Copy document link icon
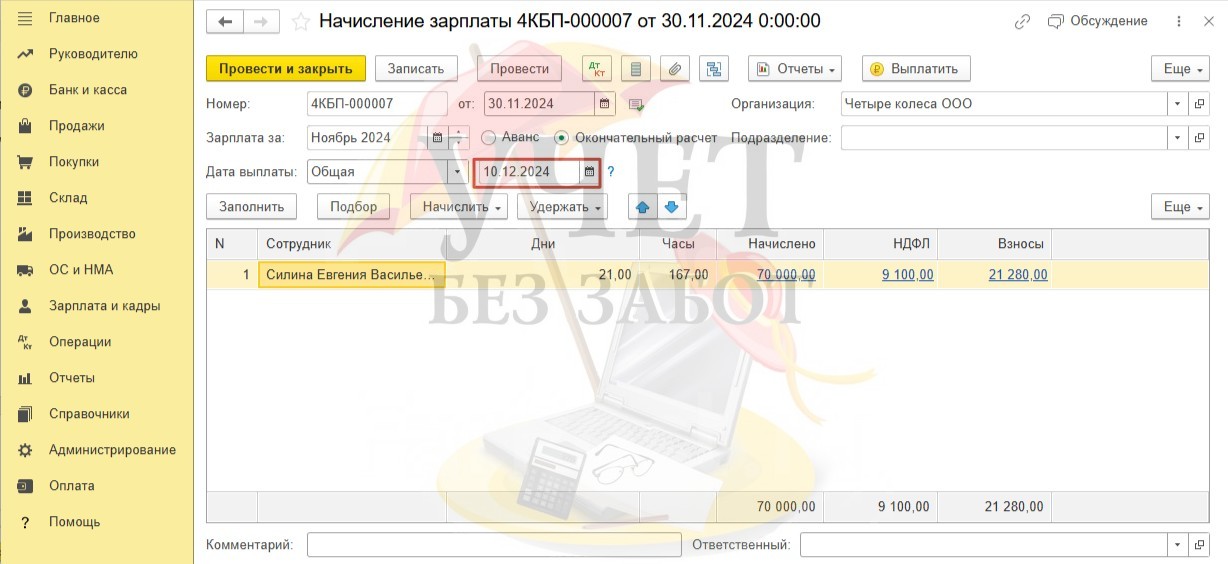The width and height of the screenshot is (1228, 564). tap(1022, 21)
